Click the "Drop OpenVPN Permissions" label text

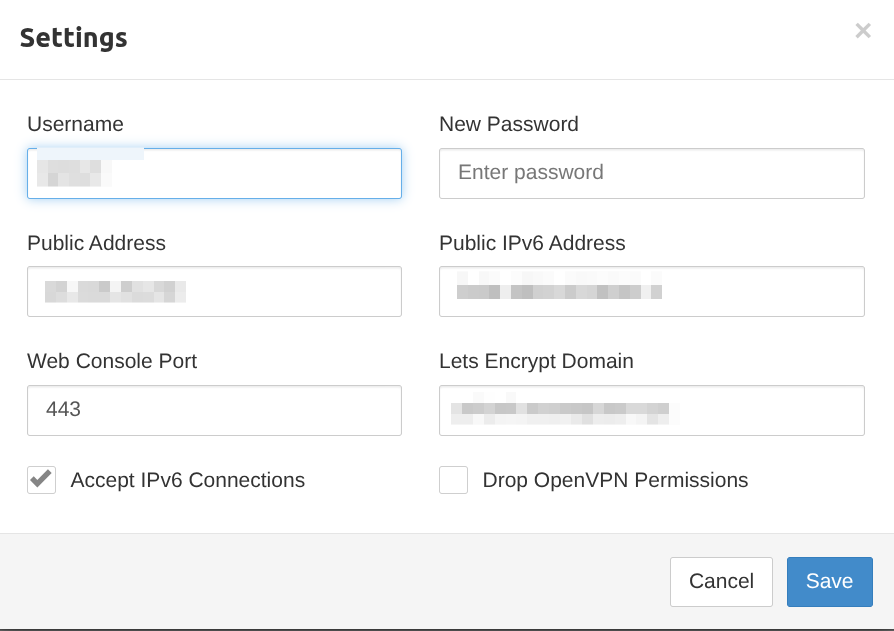[x=615, y=480]
